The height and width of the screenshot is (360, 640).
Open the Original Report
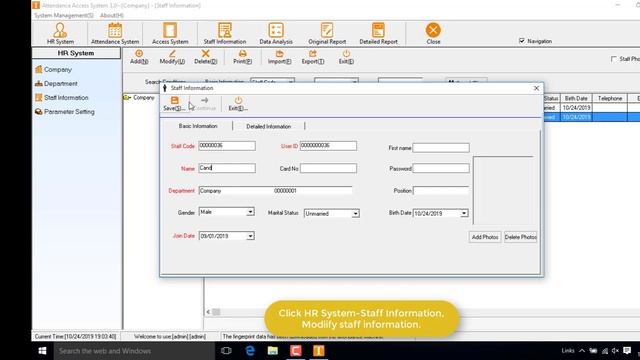(327, 33)
